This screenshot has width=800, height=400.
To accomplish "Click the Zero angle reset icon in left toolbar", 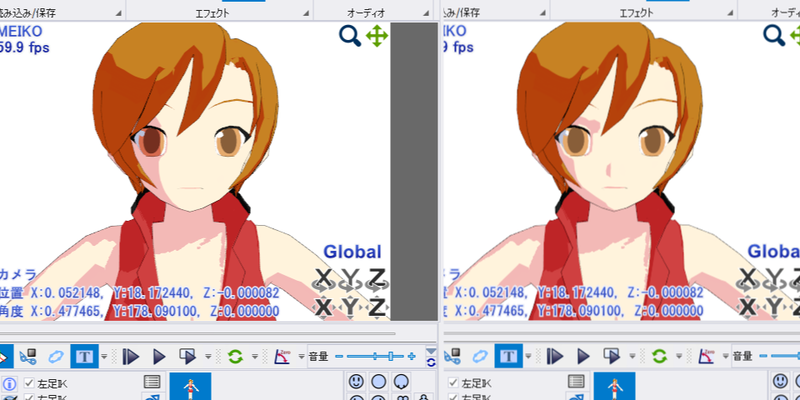I will coord(283,356).
